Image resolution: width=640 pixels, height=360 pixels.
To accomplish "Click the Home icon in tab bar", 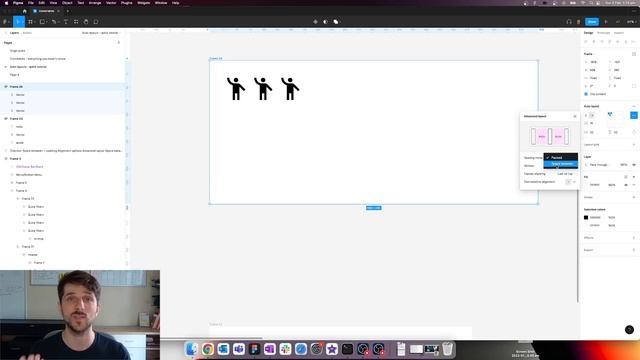I will click(x=24, y=11).
